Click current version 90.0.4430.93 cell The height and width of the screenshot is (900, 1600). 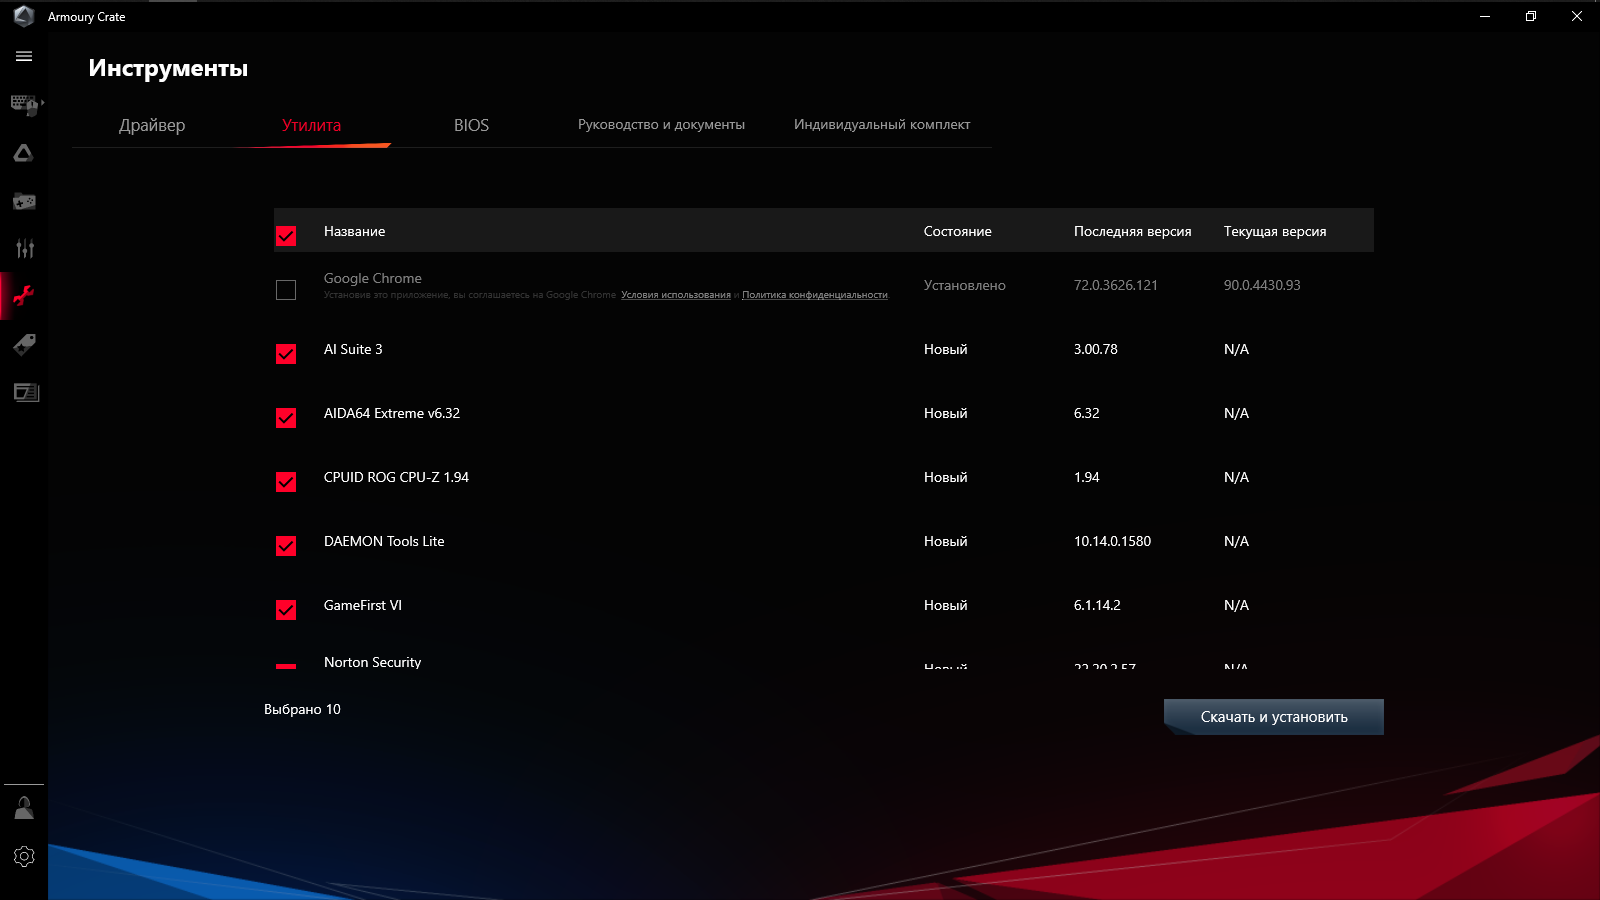coord(1262,285)
